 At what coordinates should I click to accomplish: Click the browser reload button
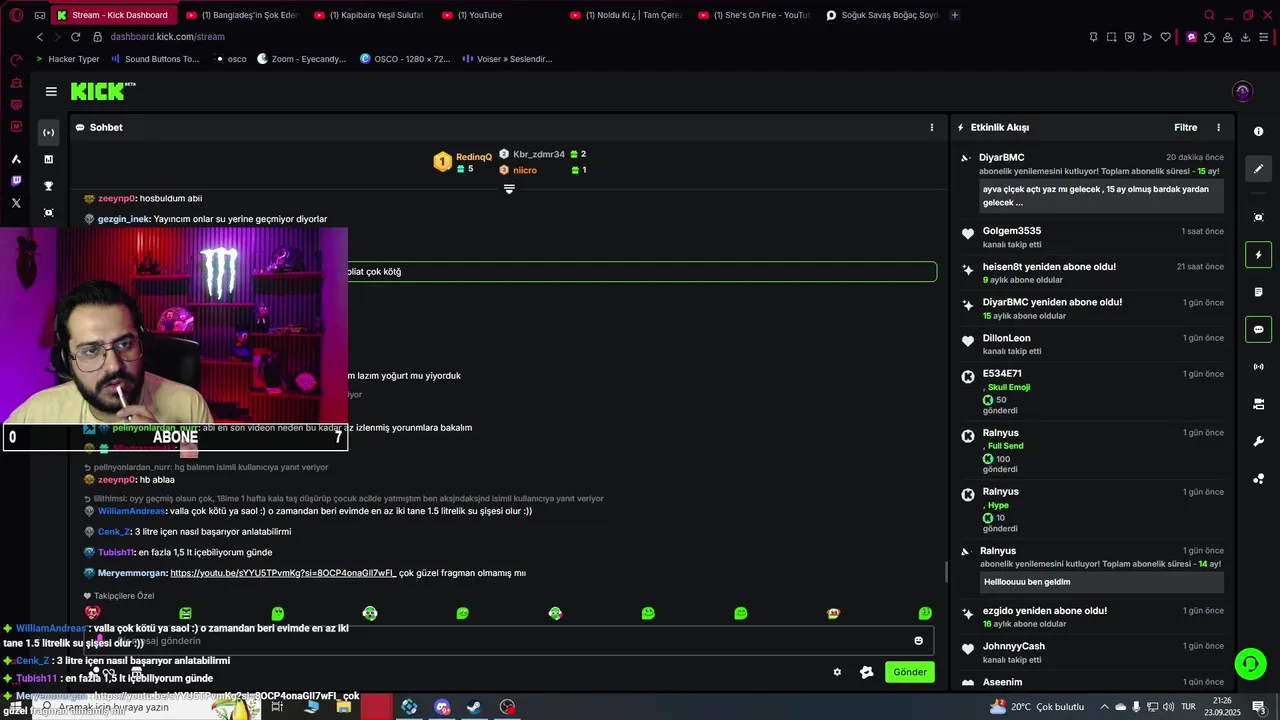75,37
